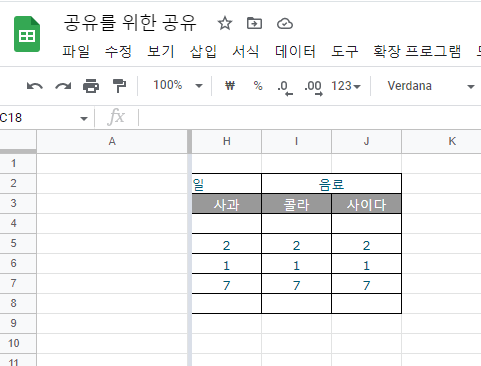Open the 삽입 menu
Viewport: 481px width, 366px height.
[x=203, y=51]
